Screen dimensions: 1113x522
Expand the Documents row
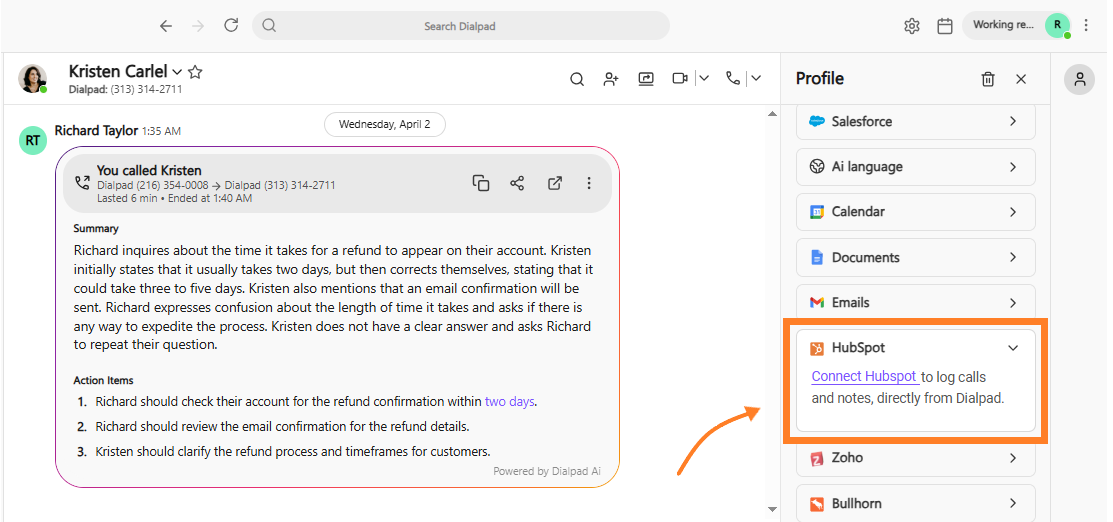[916, 257]
